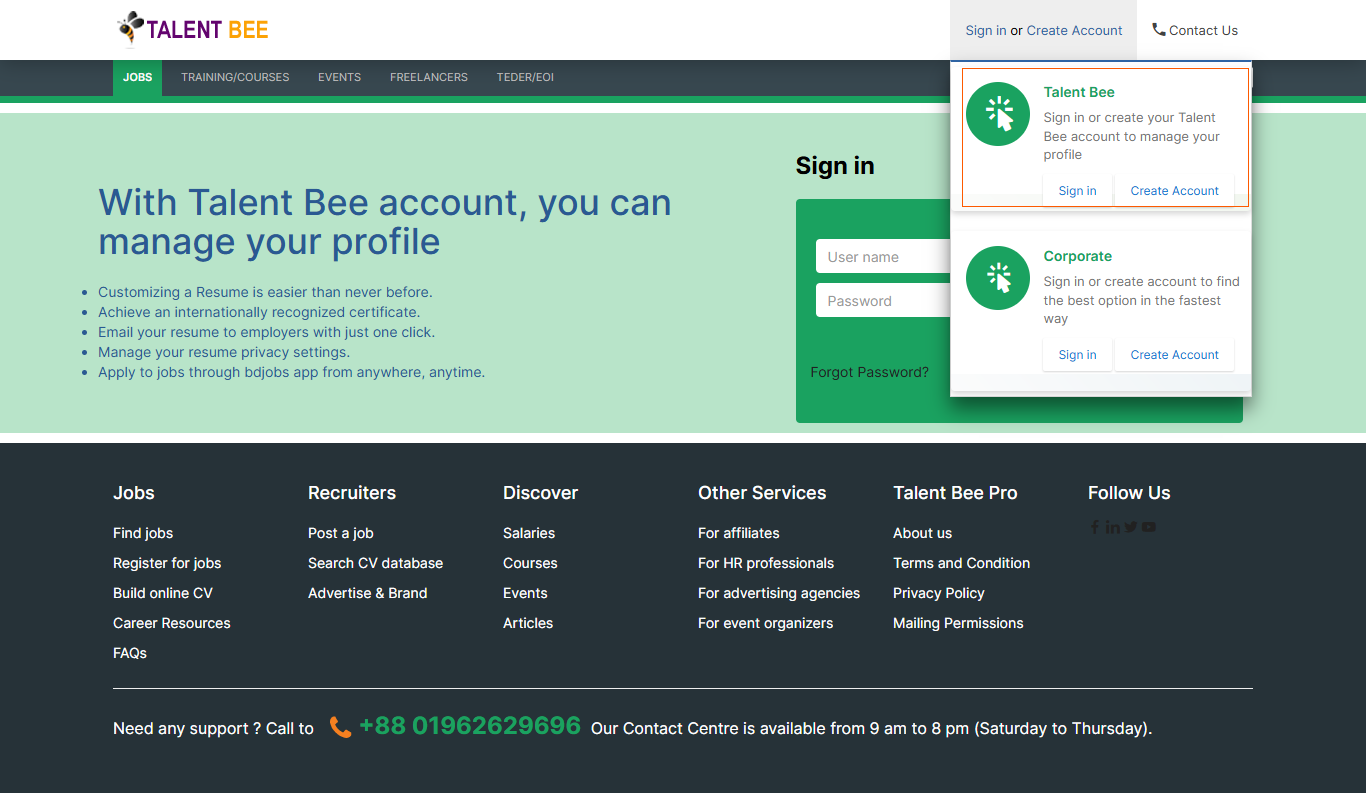Collapse the Sign in or Create Account dropdown
The image size is (1366, 793).
pyautogui.click(x=1043, y=31)
